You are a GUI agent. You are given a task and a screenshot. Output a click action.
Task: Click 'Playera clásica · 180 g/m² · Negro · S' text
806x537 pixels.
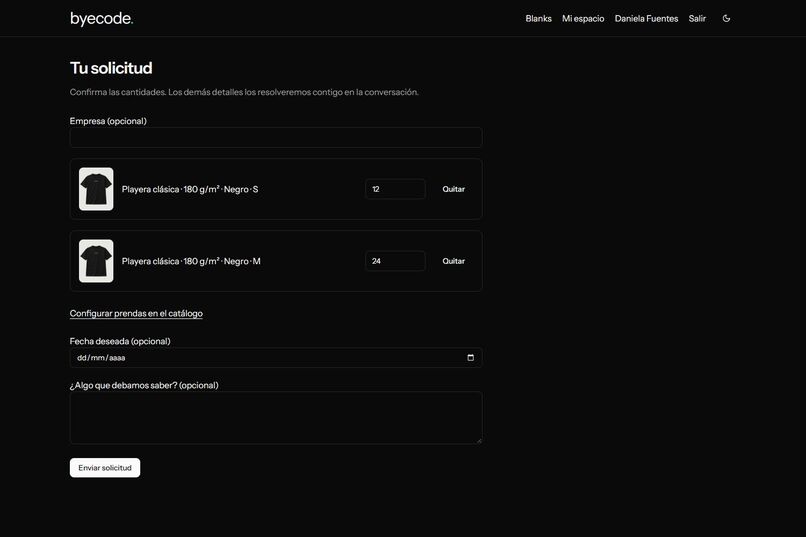pyautogui.click(x=190, y=189)
